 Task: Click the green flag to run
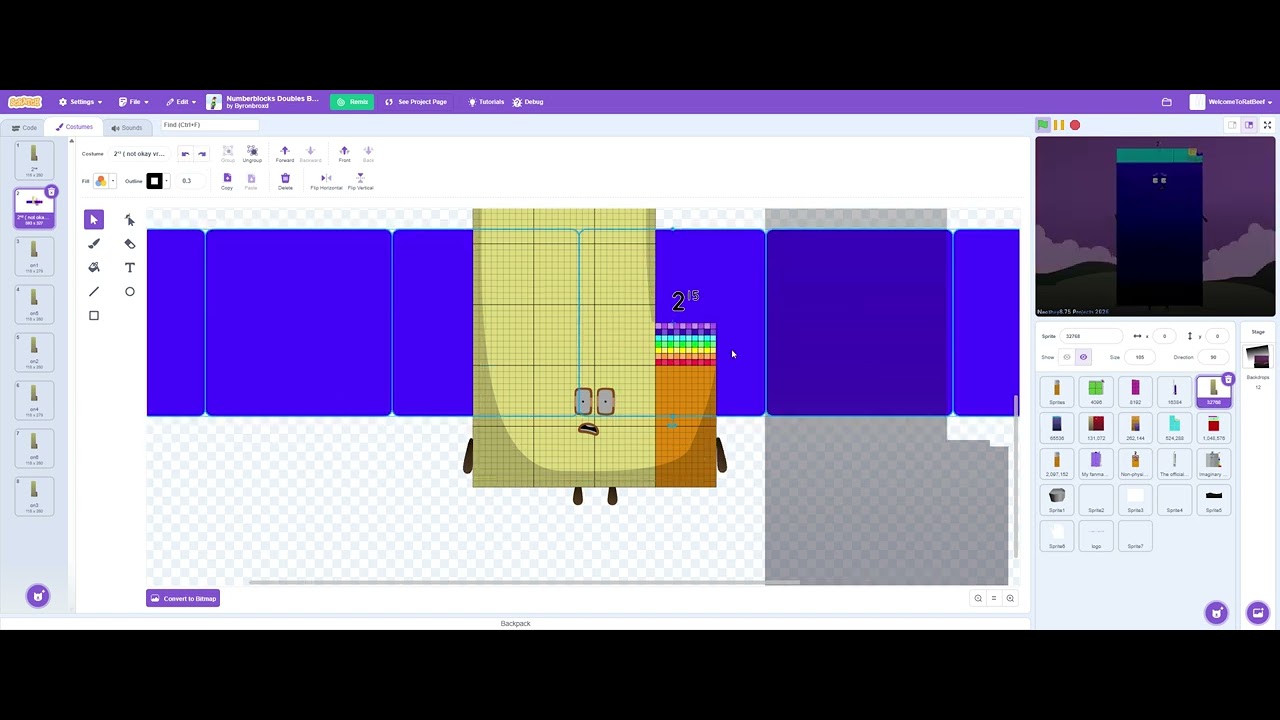tap(1043, 125)
